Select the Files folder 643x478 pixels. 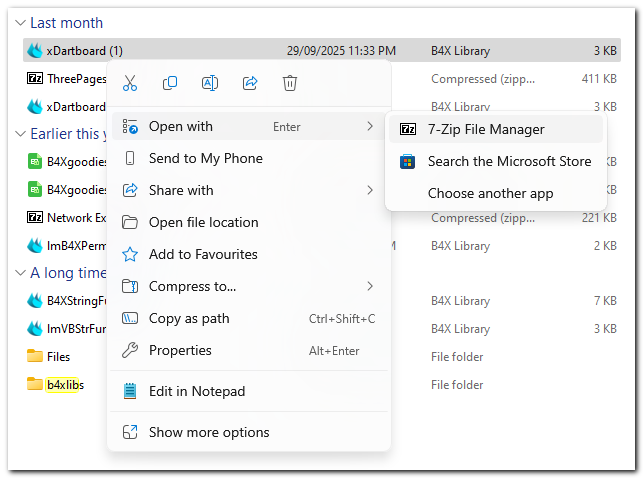58,356
